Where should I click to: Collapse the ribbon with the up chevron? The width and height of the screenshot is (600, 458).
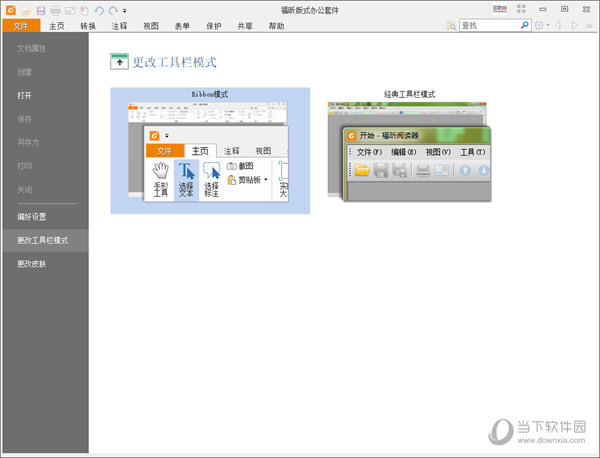[589, 26]
